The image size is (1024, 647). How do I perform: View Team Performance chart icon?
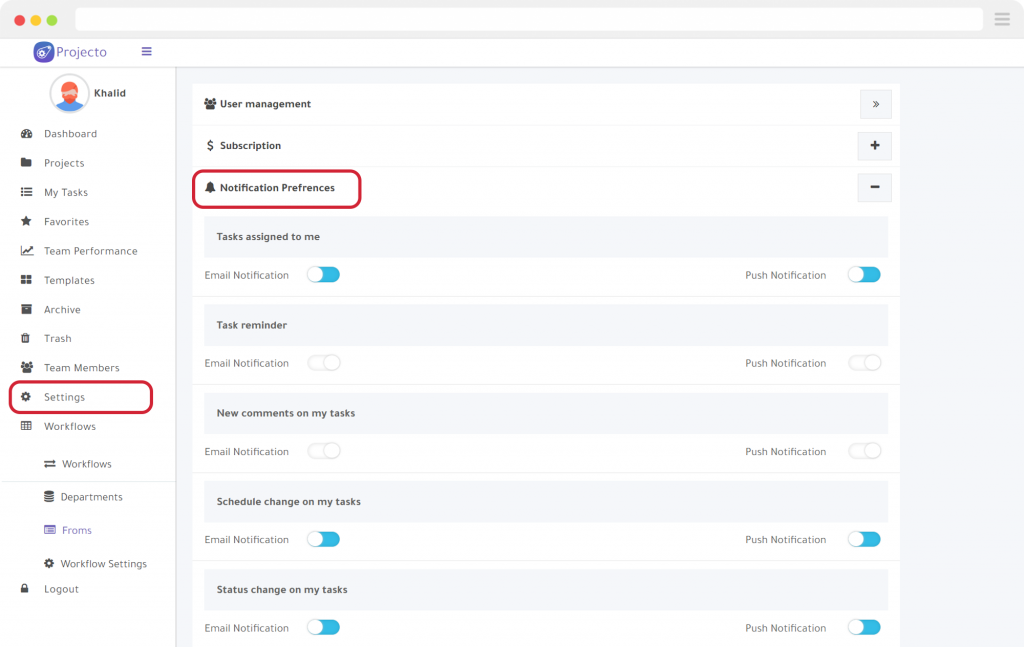25,250
